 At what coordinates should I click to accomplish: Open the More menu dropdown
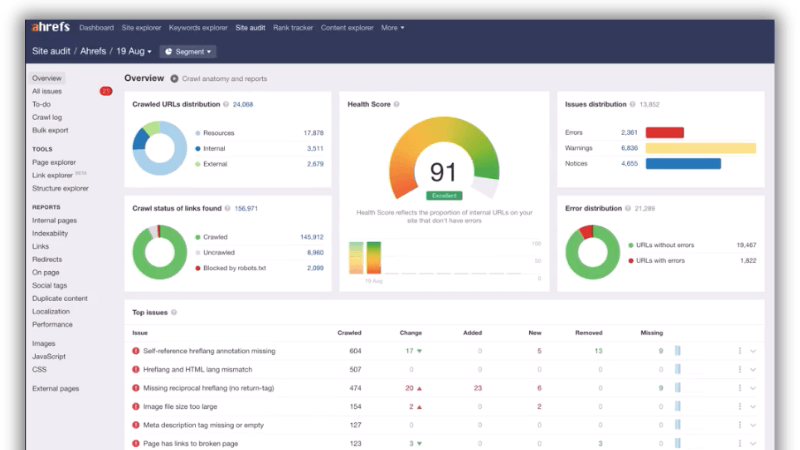pyautogui.click(x=392, y=28)
